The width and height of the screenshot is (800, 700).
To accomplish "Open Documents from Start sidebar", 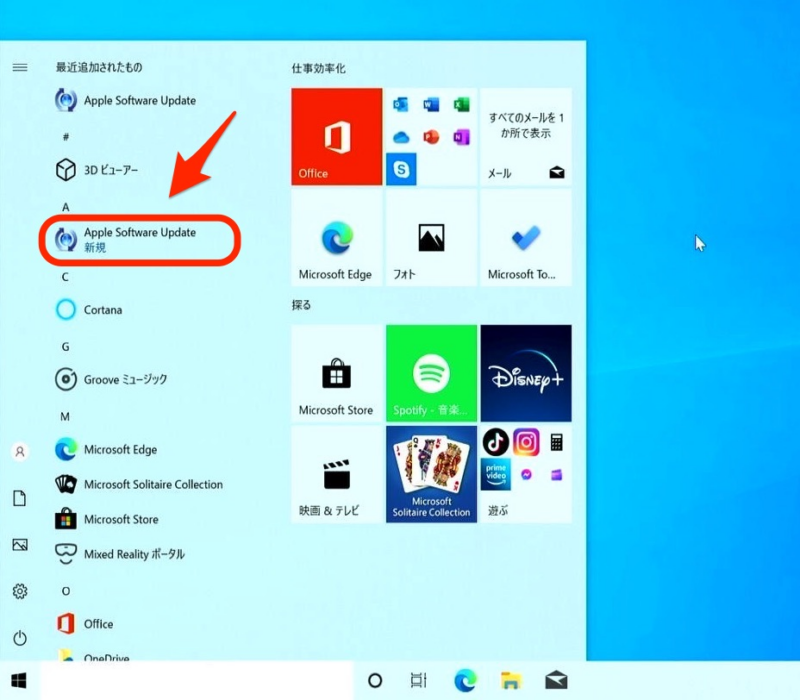I will pyautogui.click(x=20, y=498).
